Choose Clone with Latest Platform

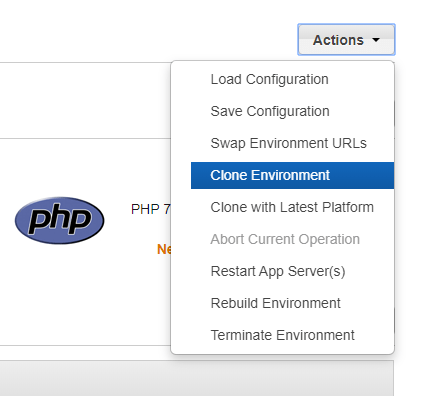point(292,207)
